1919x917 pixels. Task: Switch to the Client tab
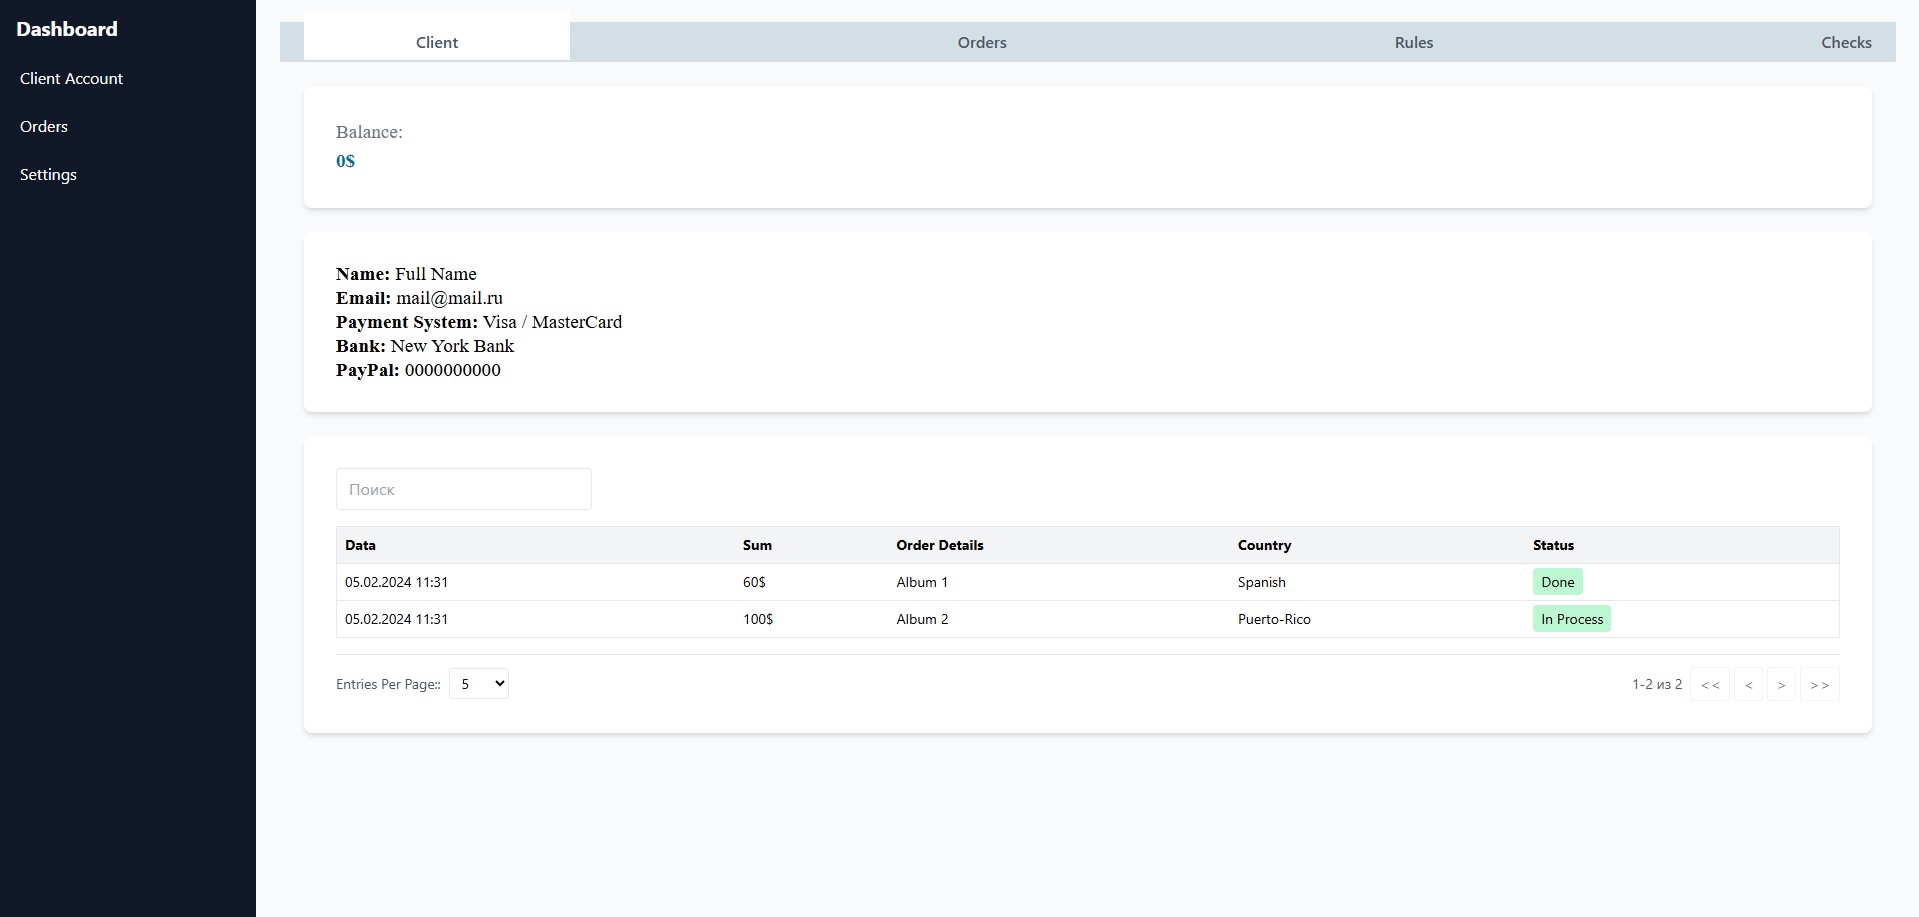tap(437, 42)
